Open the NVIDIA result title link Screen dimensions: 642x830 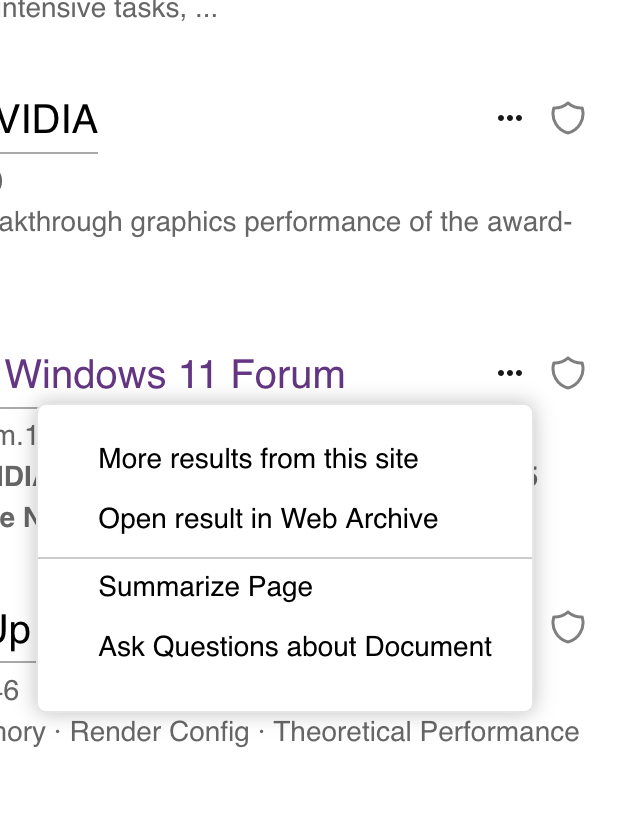tap(48, 120)
